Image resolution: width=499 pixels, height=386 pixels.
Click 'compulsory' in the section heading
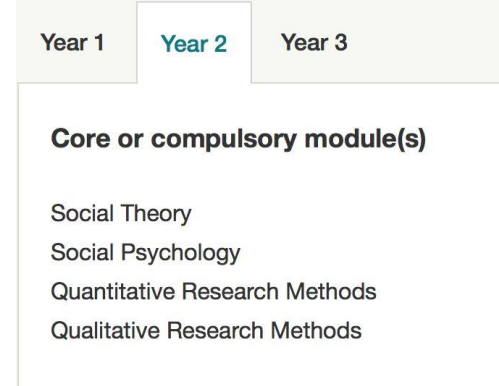tap(224, 140)
